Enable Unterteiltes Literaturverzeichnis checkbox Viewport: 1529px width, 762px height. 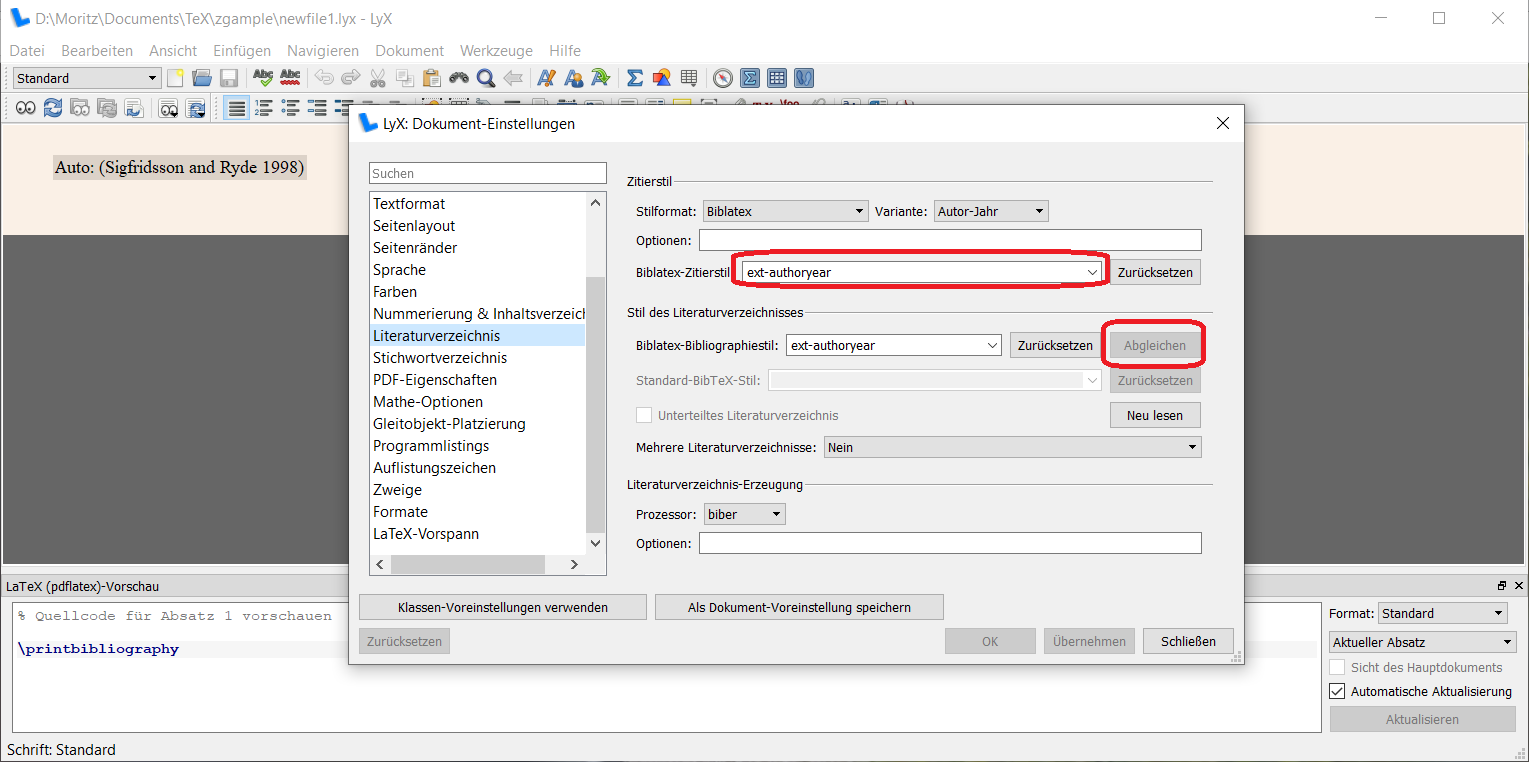(x=645, y=415)
